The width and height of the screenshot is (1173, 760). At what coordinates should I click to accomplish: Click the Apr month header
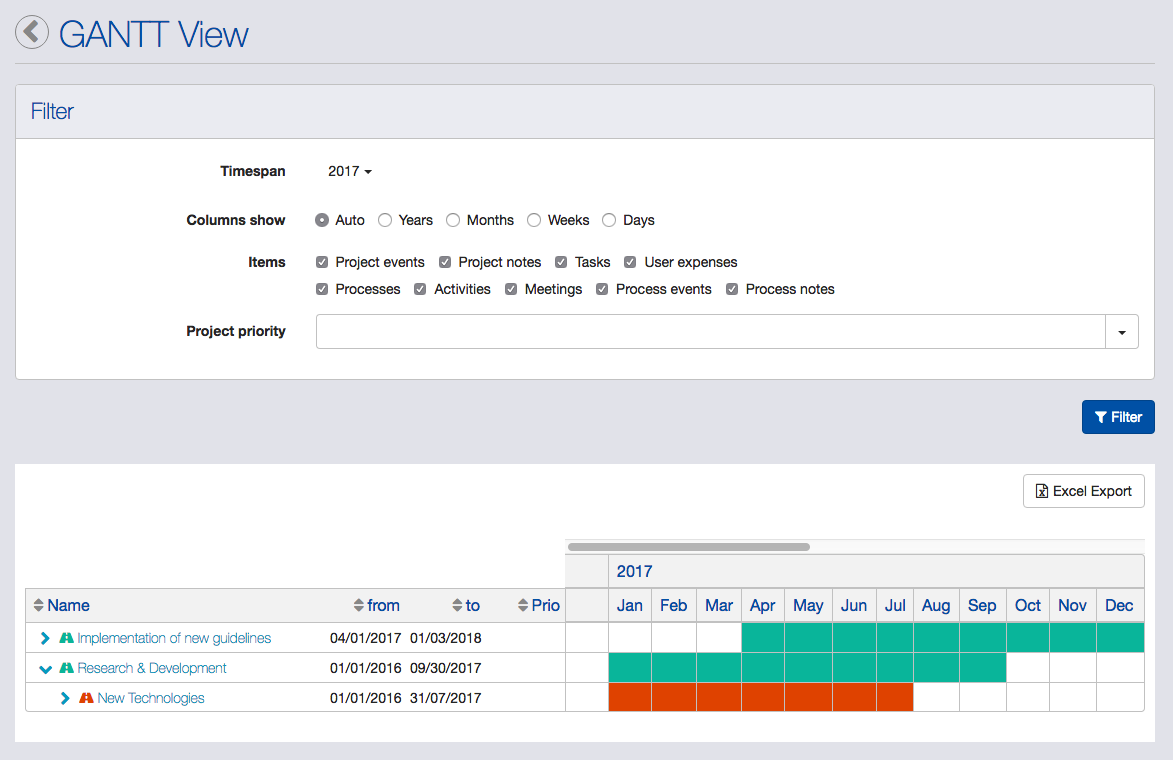[x=763, y=605]
